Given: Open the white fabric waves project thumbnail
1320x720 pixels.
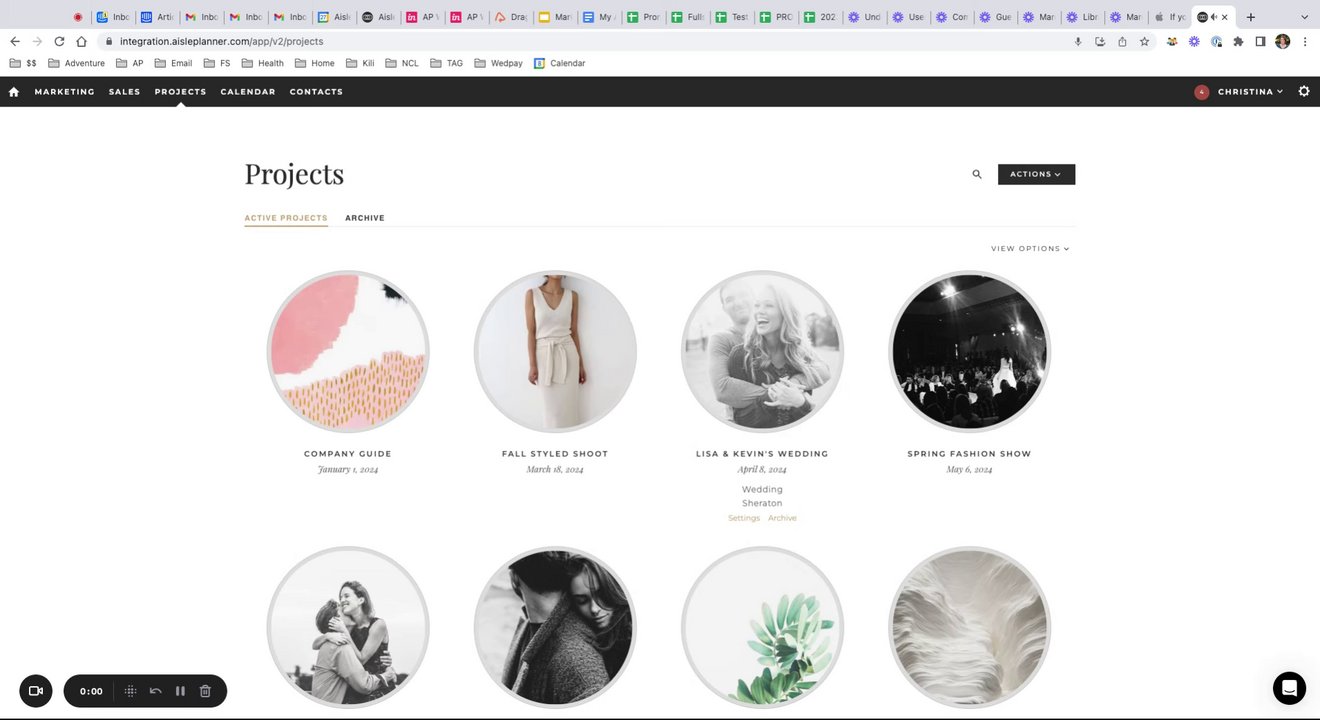Looking at the screenshot, I should point(969,627).
